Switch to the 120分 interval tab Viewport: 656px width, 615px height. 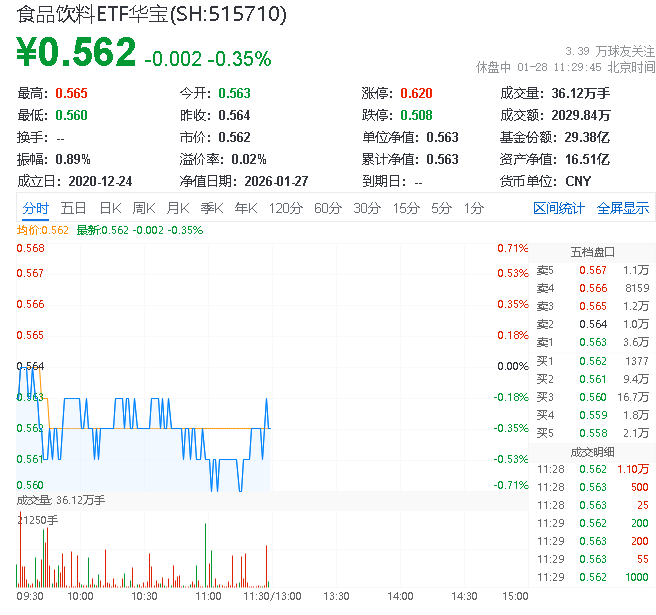[x=285, y=208]
